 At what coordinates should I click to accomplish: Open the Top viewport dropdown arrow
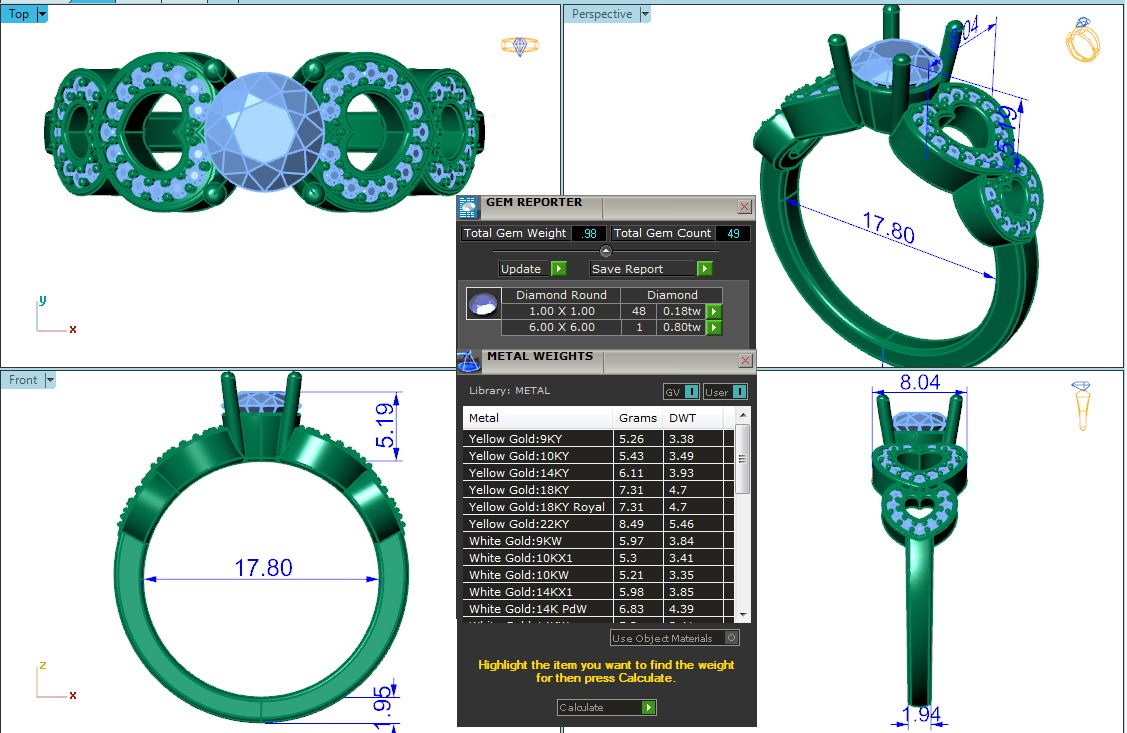coord(42,14)
